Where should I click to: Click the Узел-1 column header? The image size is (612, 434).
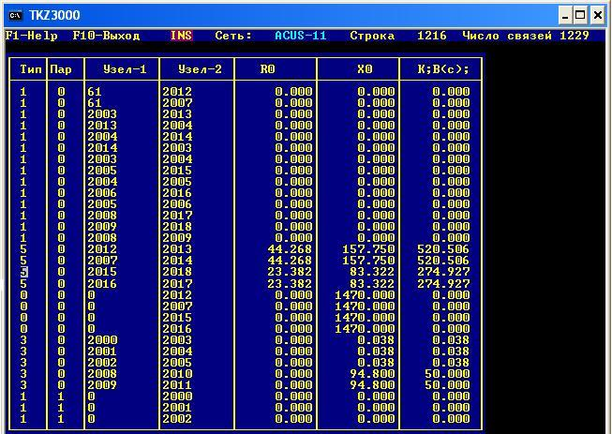pos(125,69)
